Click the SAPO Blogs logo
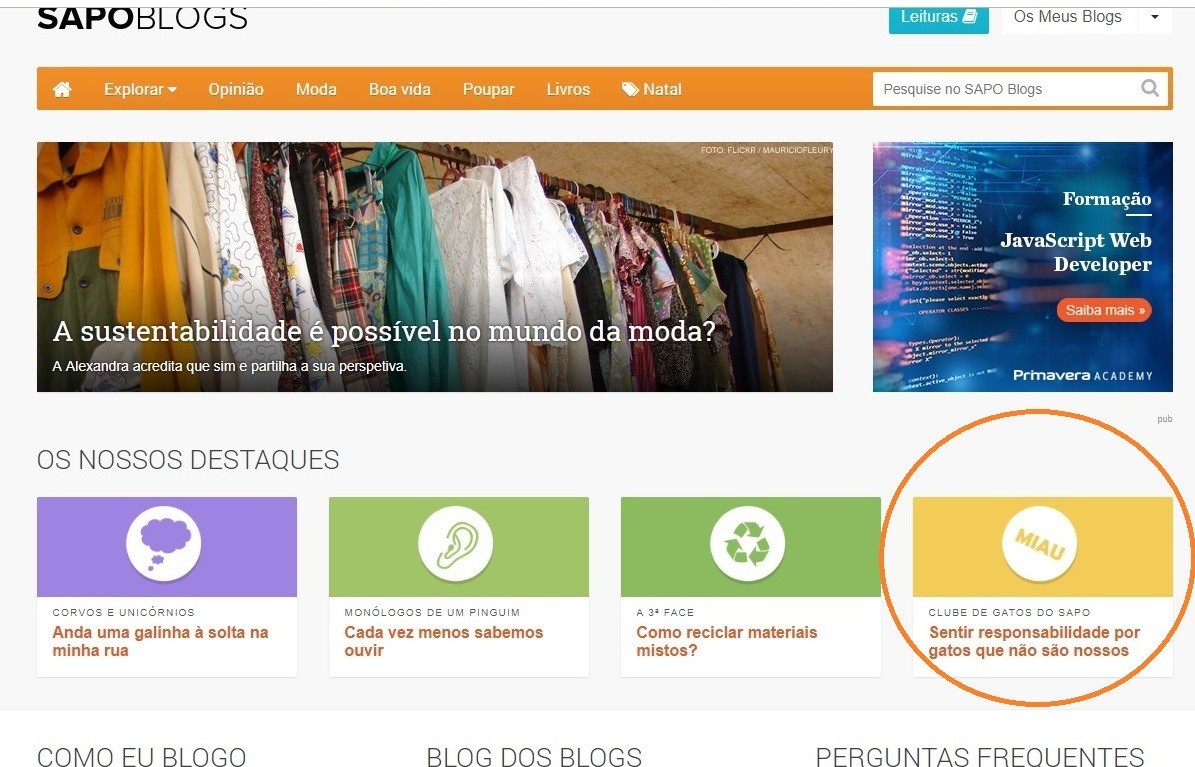1195x767 pixels. click(142, 18)
